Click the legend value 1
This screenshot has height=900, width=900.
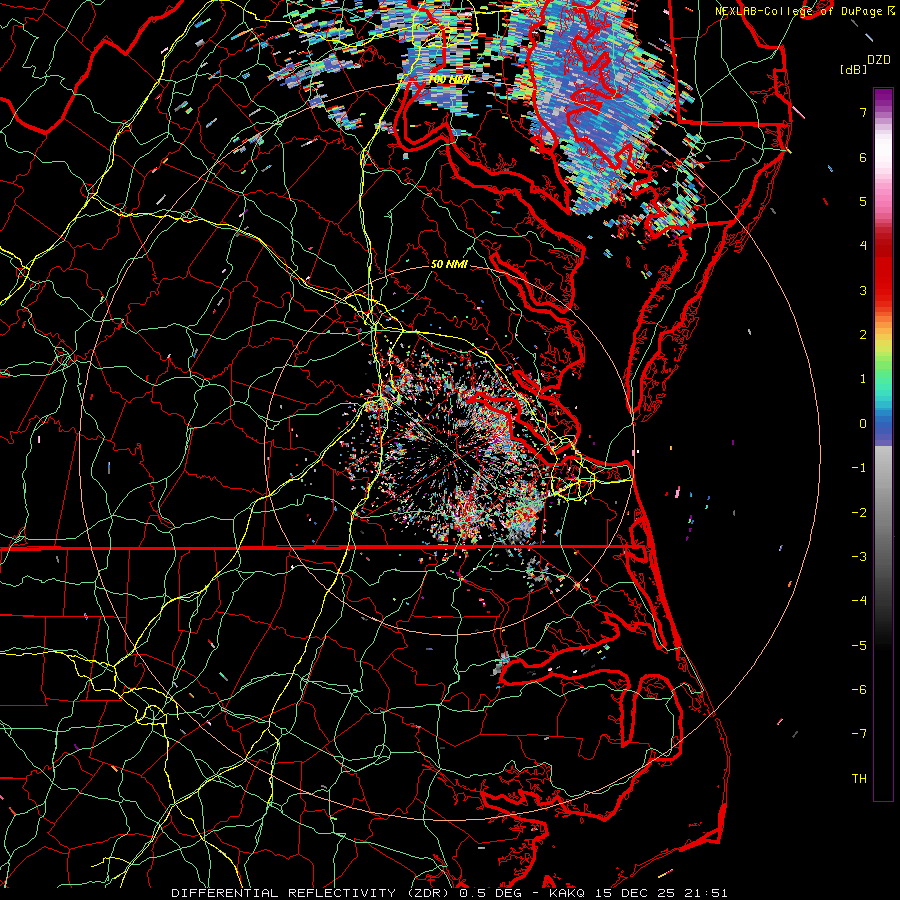point(863,379)
